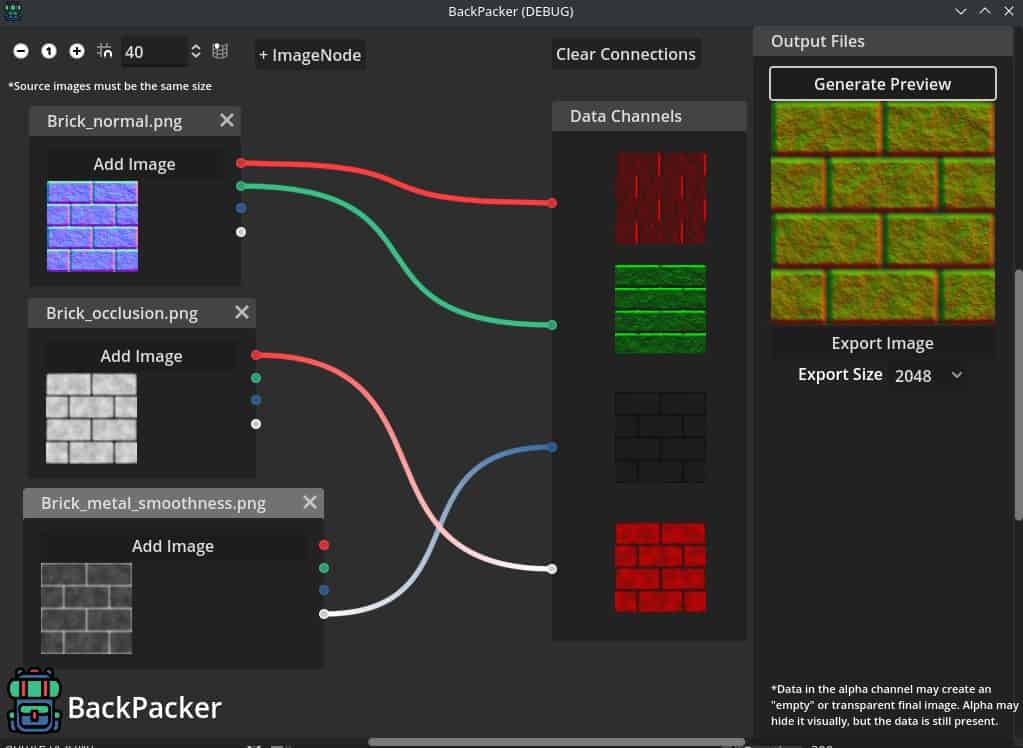Close the BackPacker window
This screenshot has width=1023, height=748.
click(1008, 11)
